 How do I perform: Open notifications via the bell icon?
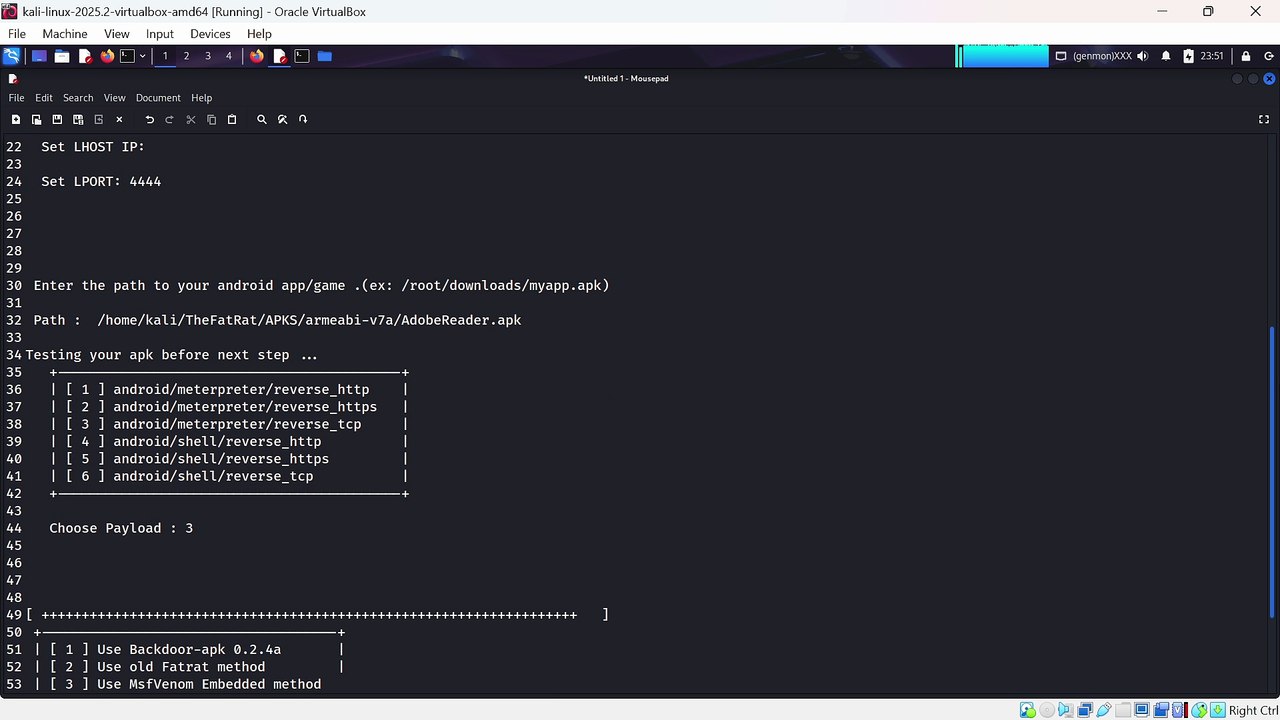click(x=1166, y=56)
